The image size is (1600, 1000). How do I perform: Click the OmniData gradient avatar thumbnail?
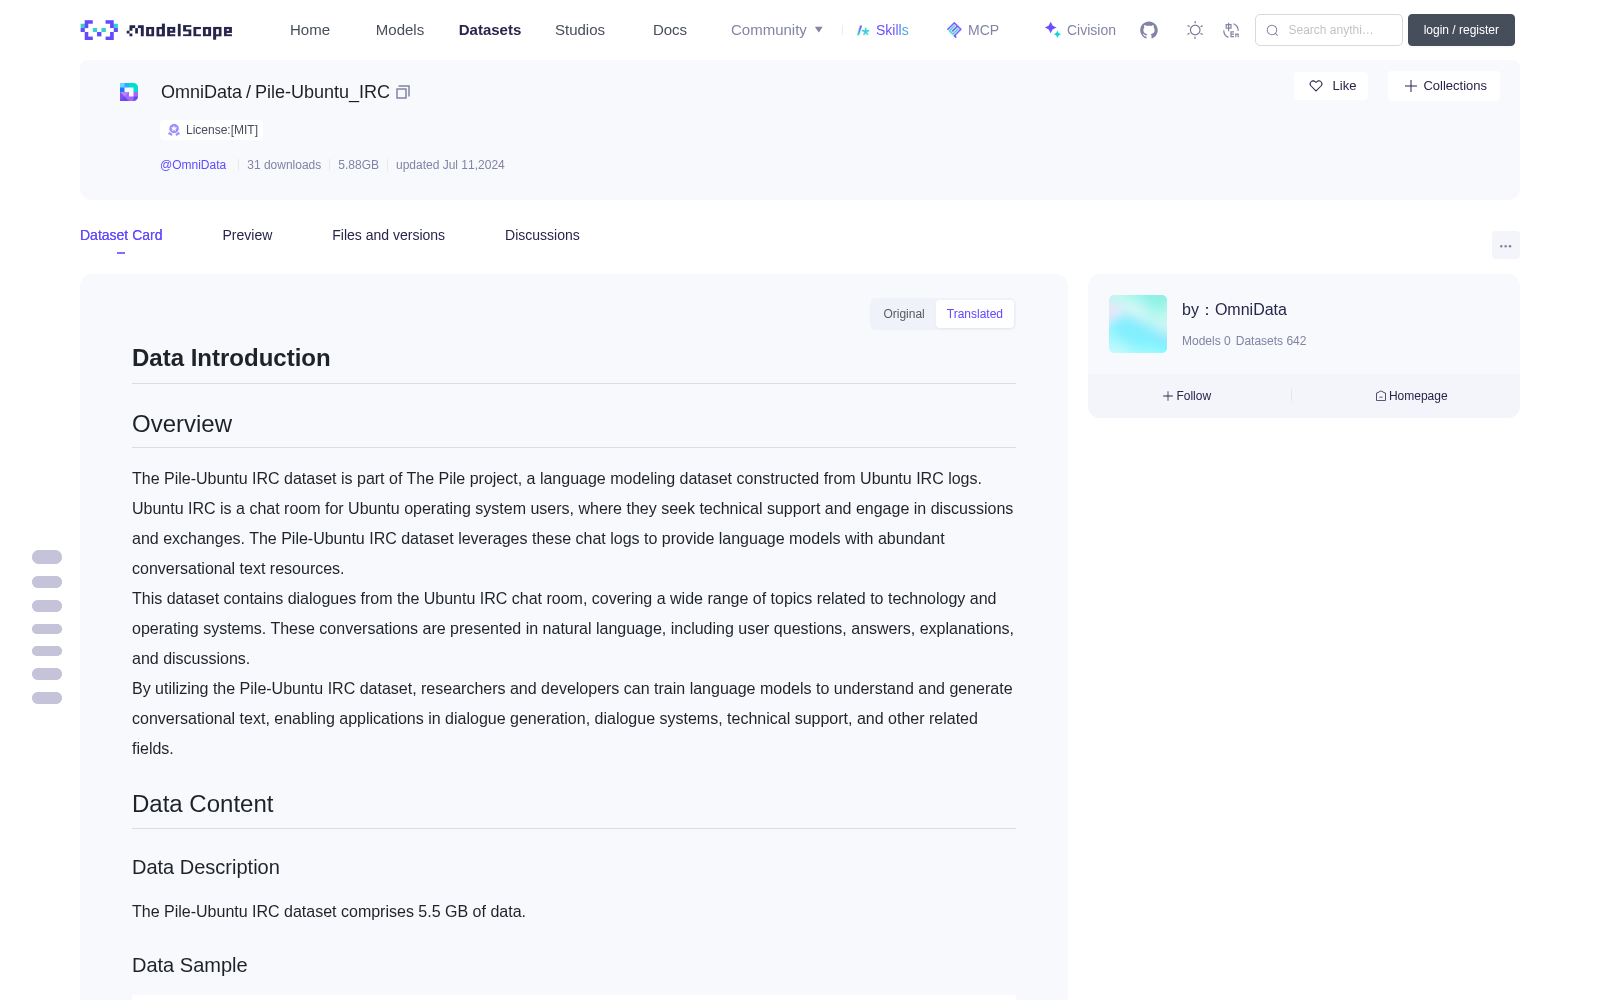click(x=1138, y=324)
